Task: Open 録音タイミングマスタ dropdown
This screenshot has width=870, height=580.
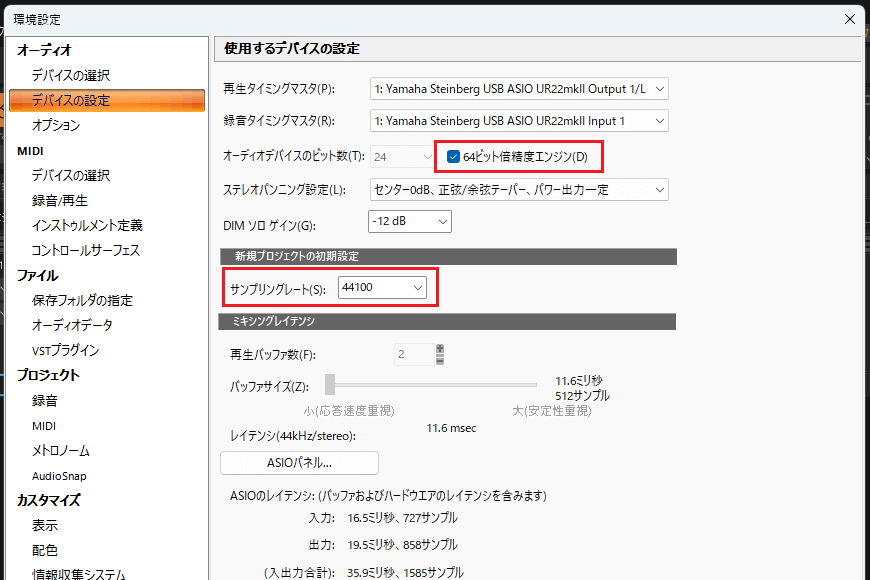Action: (519, 121)
